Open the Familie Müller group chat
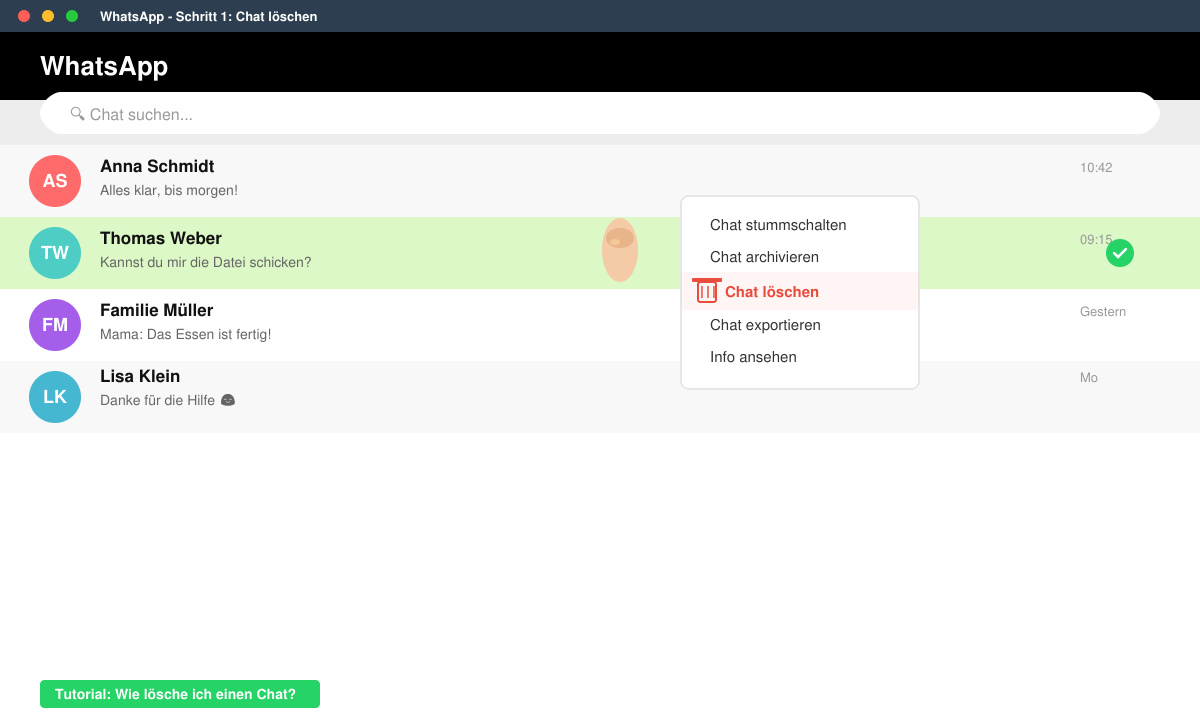Image resolution: width=1200 pixels, height=720 pixels. [600, 325]
